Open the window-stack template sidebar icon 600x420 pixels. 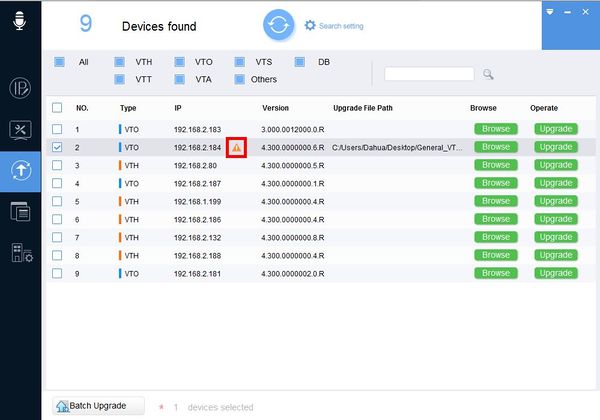tap(20, 212)
